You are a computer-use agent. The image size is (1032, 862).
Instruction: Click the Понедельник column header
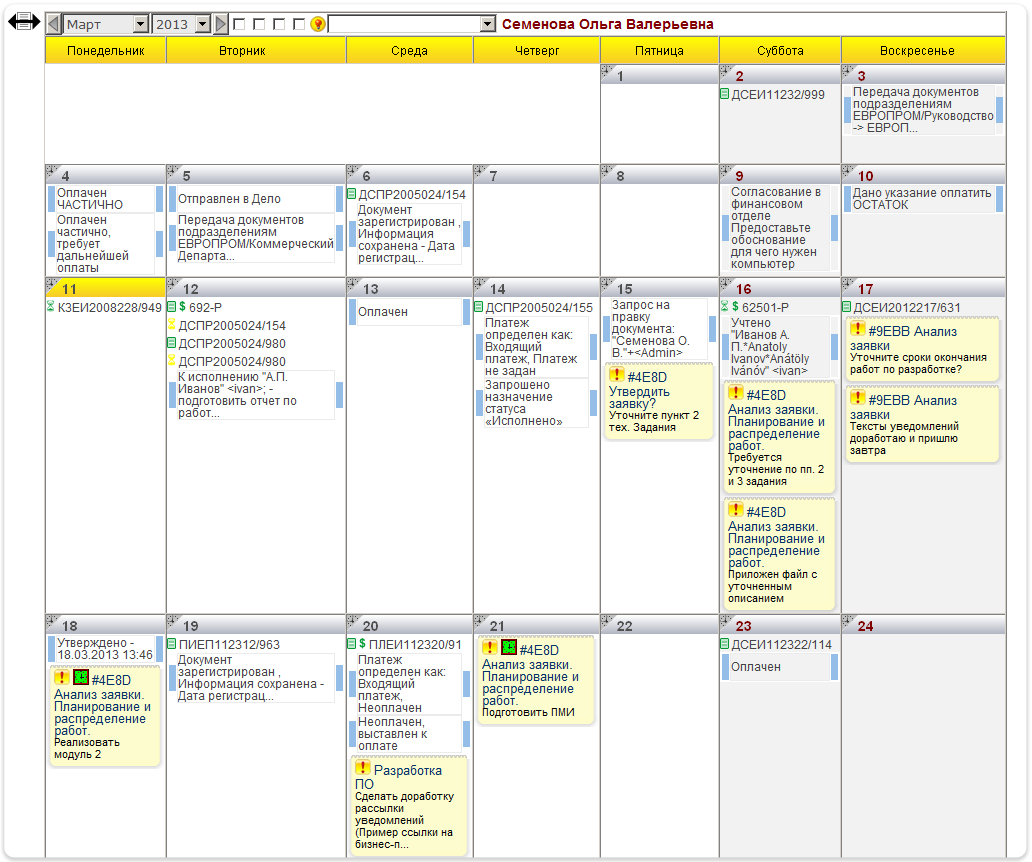click(105, 50)
